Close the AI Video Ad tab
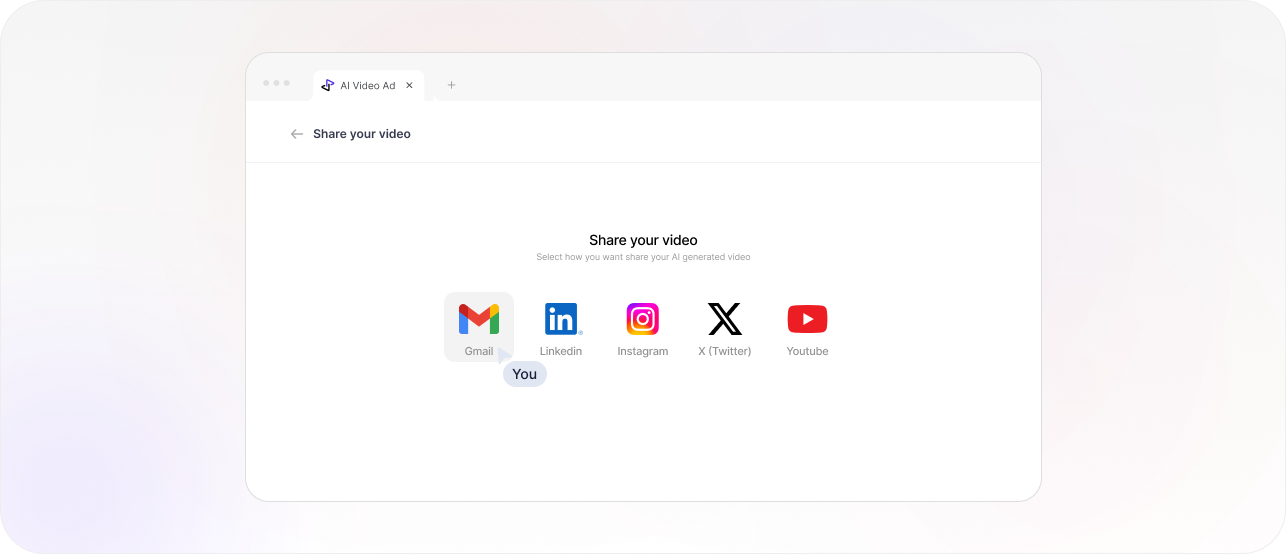 [409, 85]
